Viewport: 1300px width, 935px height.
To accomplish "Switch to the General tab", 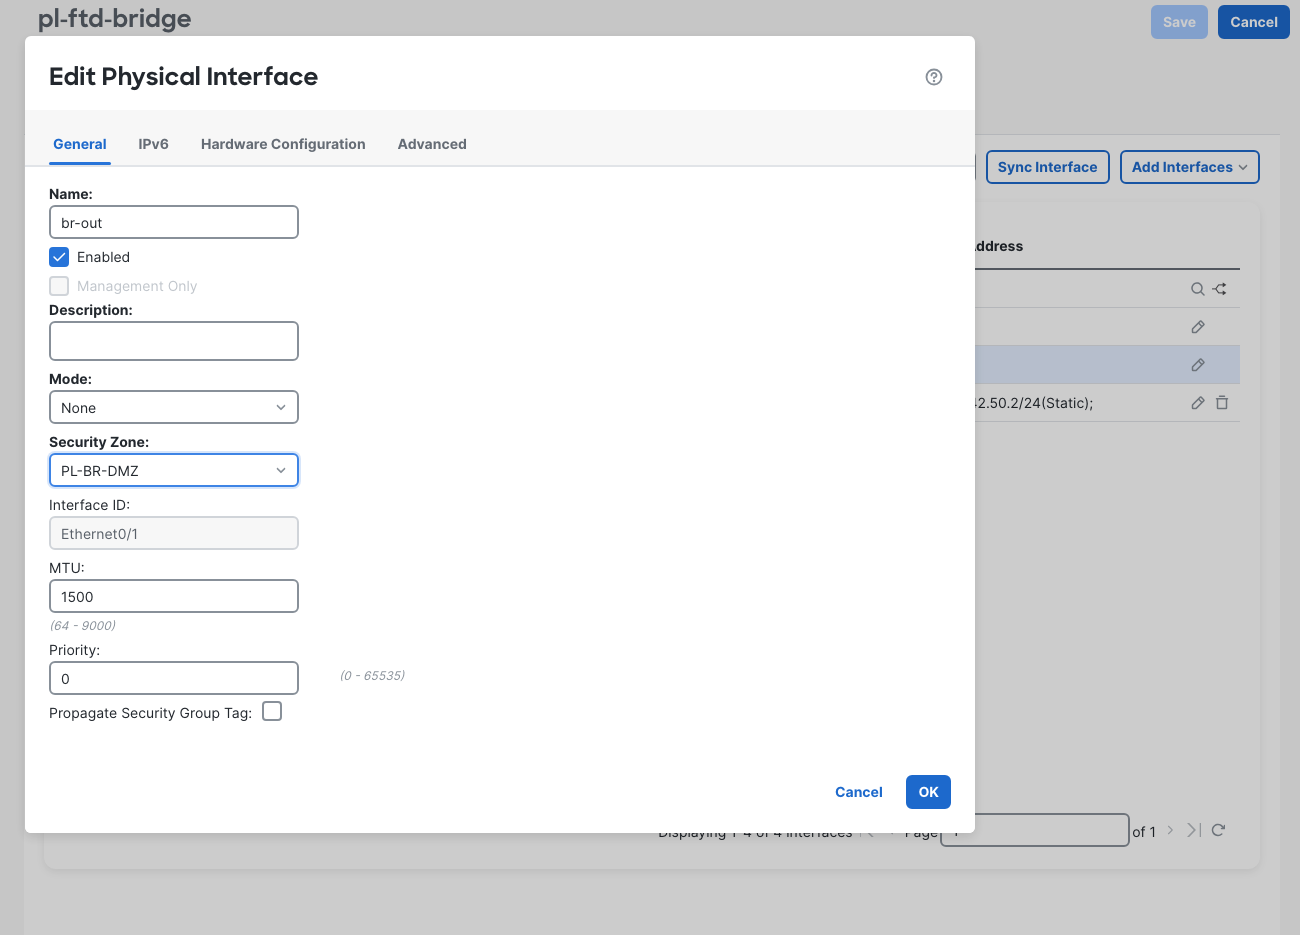I will pos(80,144).
